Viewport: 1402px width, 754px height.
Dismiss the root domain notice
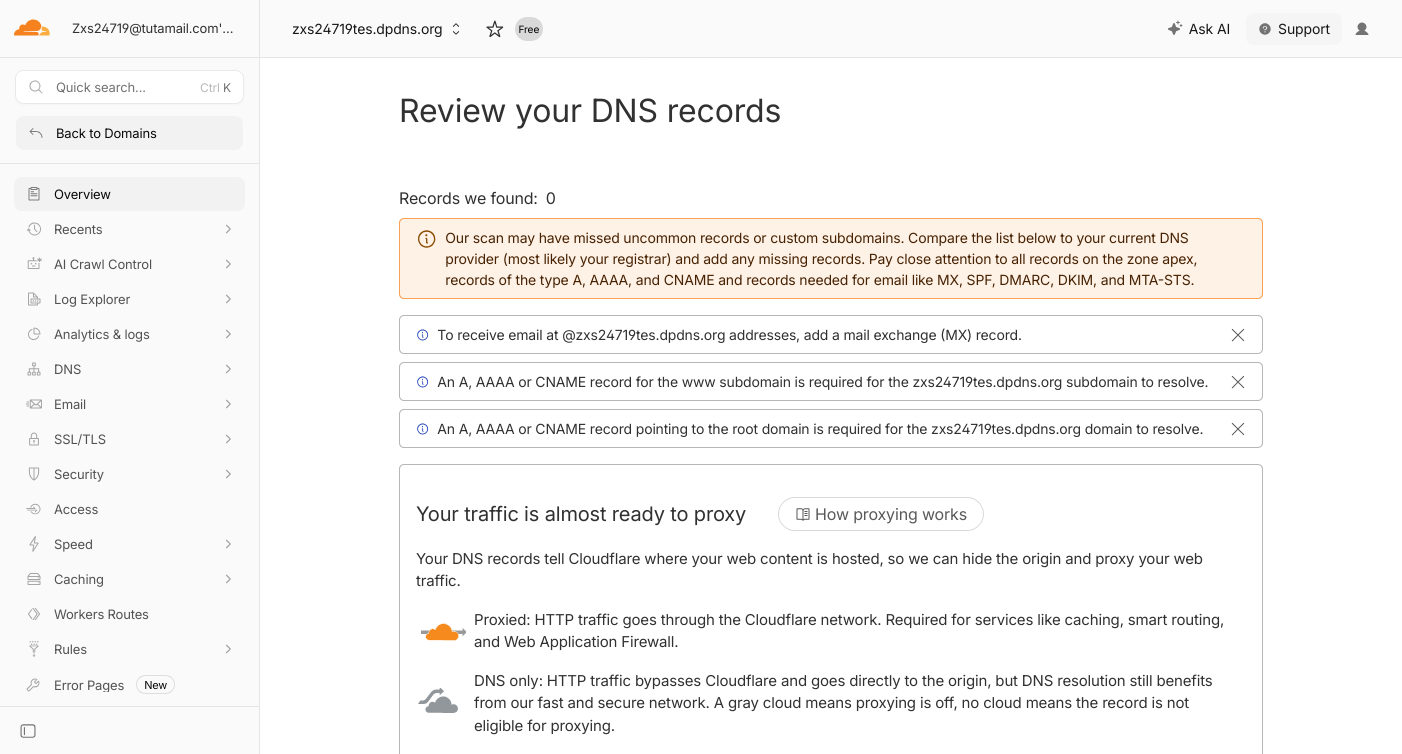coord(1238,429)
